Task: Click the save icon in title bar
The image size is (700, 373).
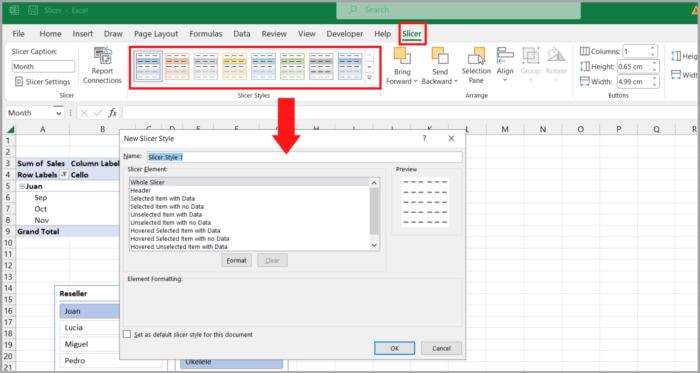Action: click(33, 10)
